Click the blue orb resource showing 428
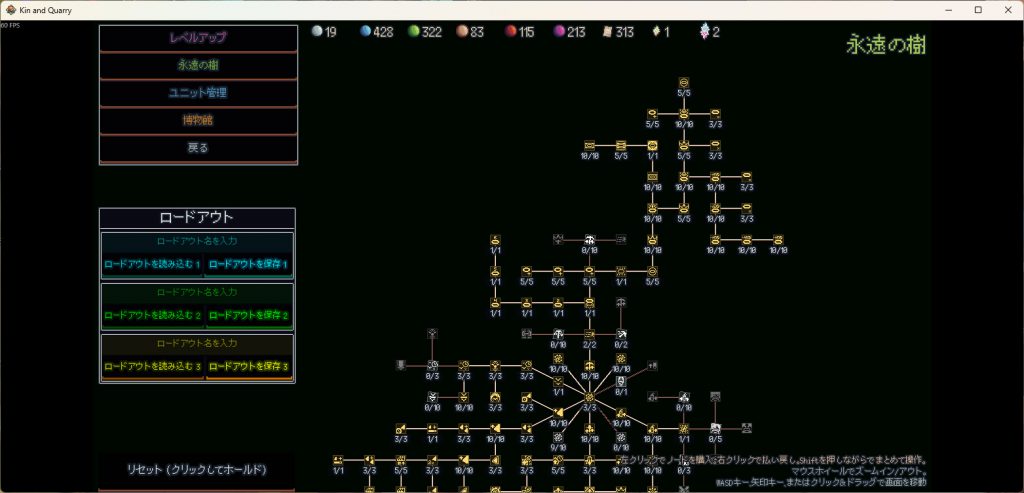 [366, 32]
